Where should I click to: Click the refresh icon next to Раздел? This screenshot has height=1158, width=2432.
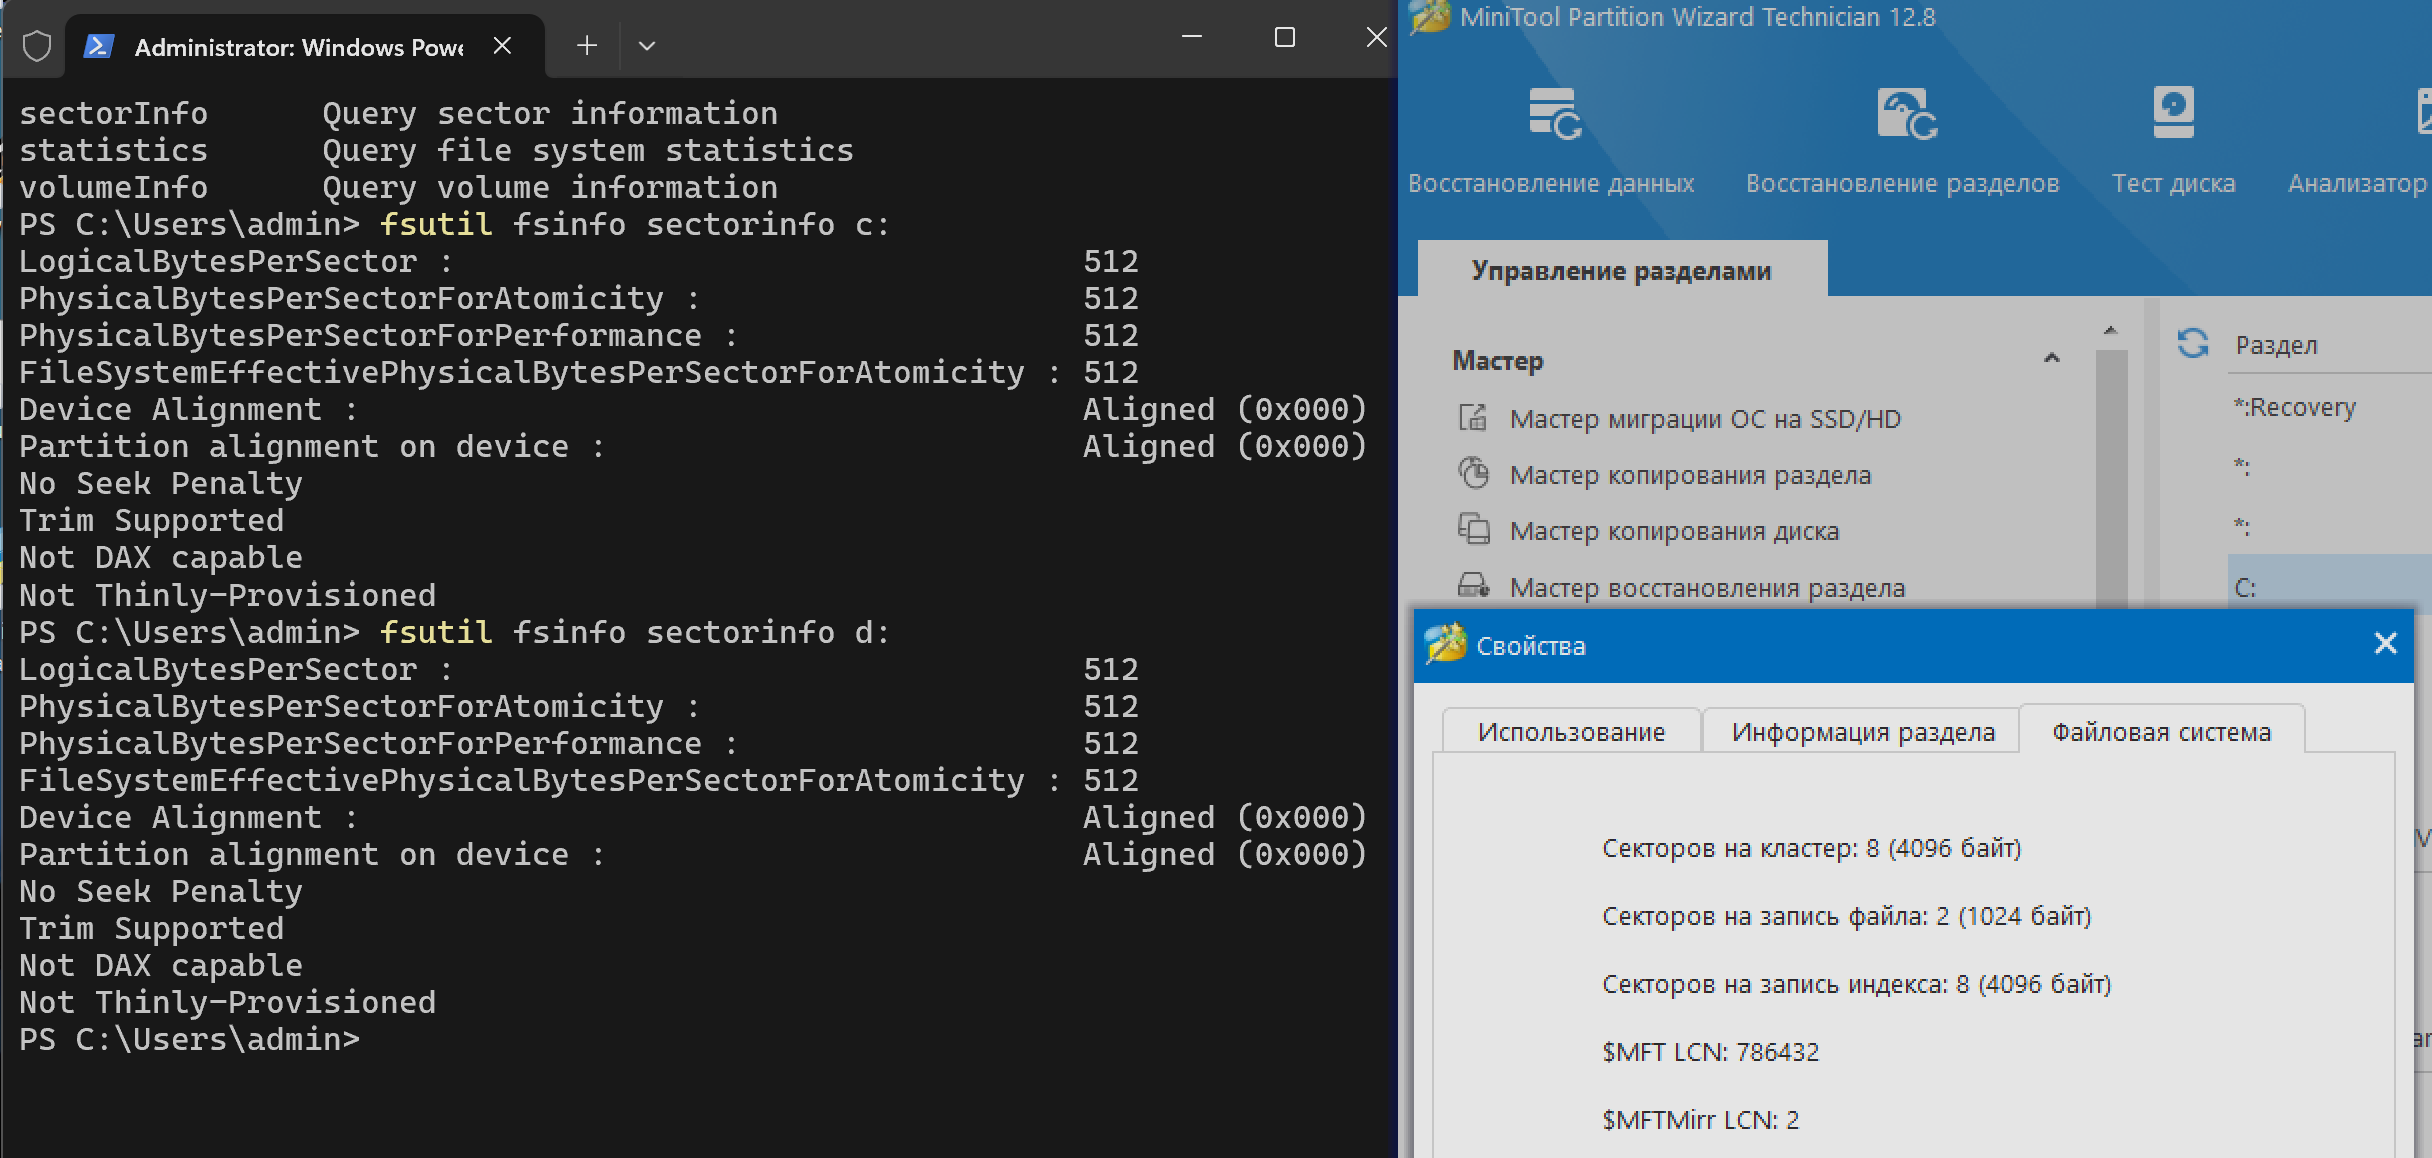tap(2192, 344)
